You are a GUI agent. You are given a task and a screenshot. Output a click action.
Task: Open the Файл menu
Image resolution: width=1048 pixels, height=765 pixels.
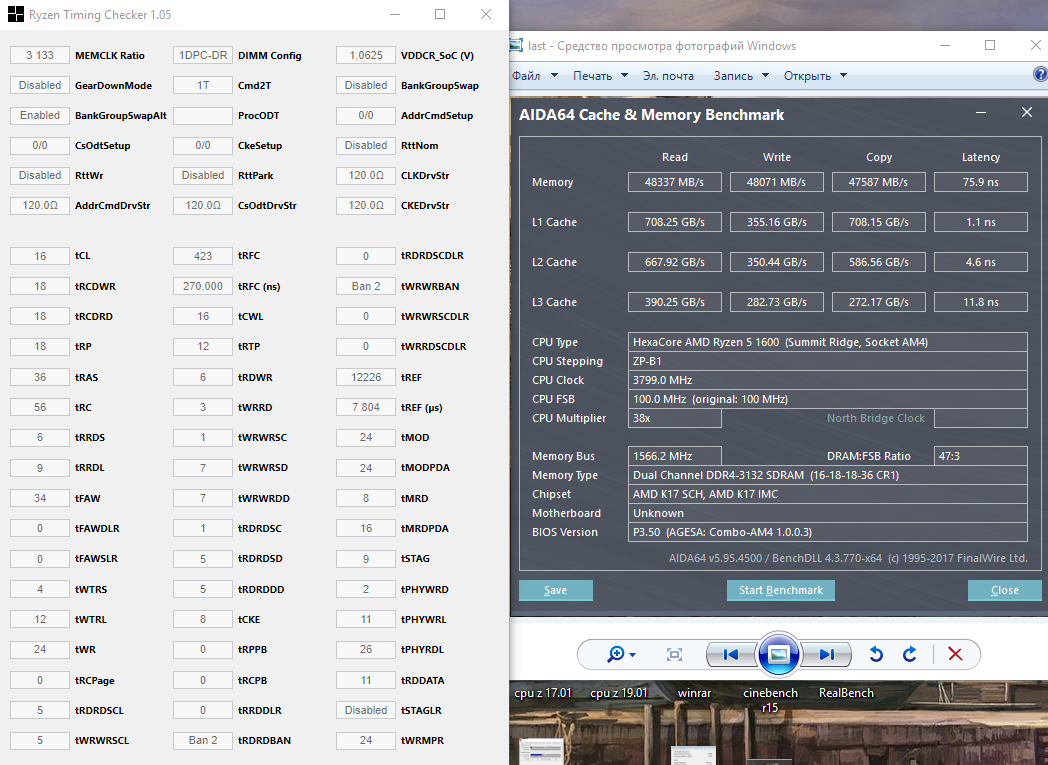(x=535, y=75)
